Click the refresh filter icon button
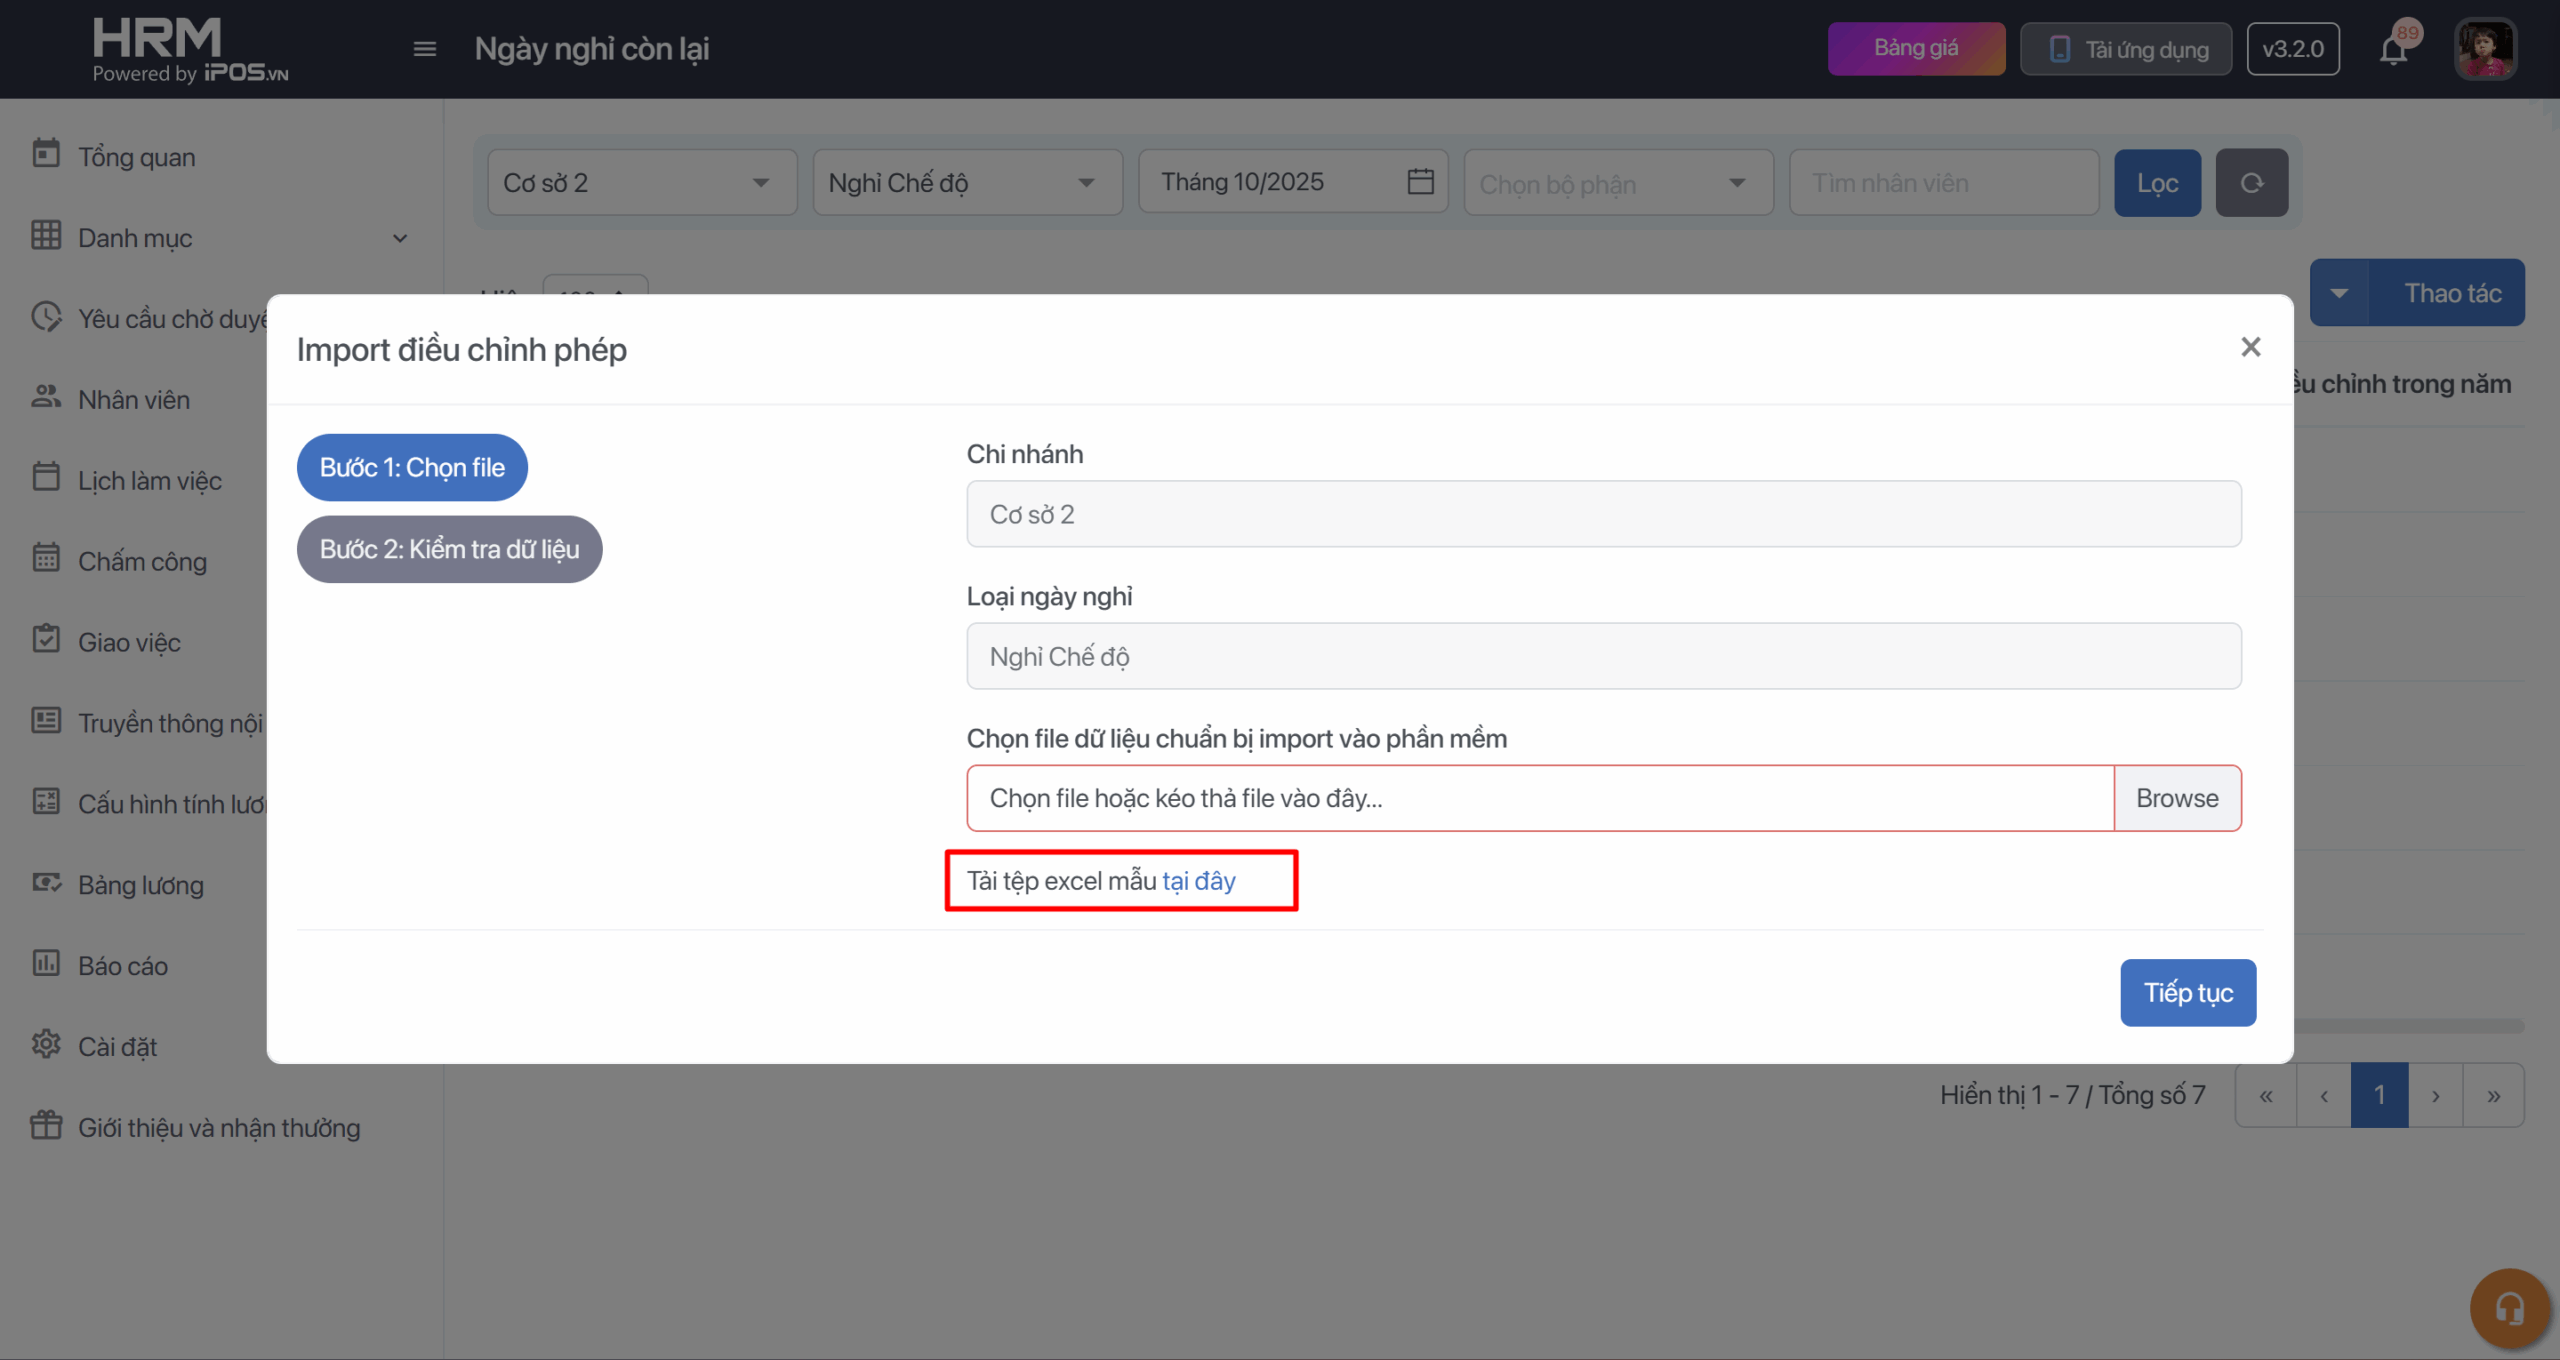The width and height of the screenshot is (2560, 1360). click(2251, 183)
